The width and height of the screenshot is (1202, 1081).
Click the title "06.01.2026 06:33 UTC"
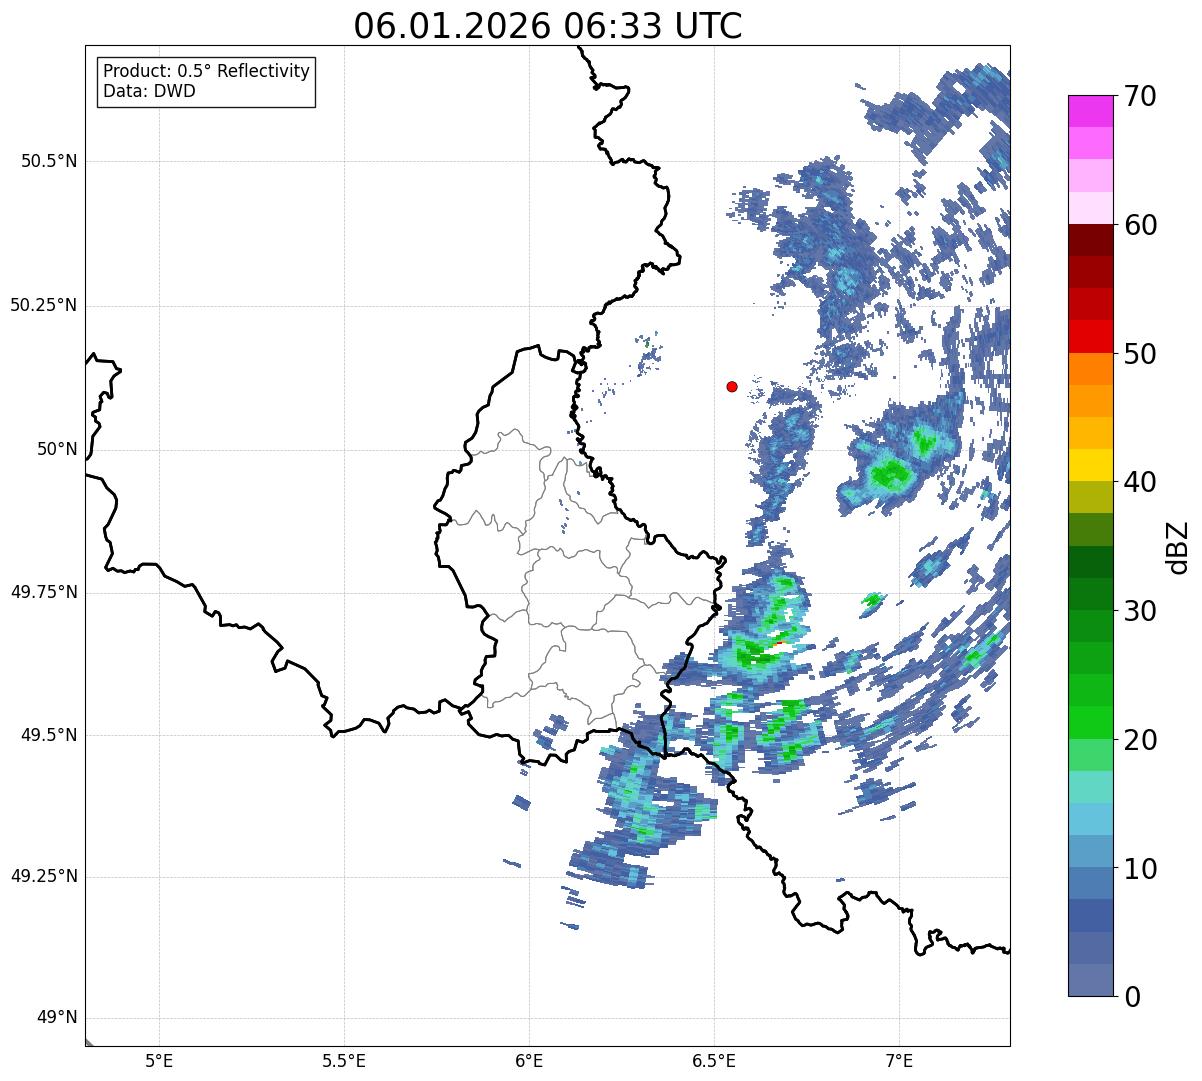coord(548,26)
